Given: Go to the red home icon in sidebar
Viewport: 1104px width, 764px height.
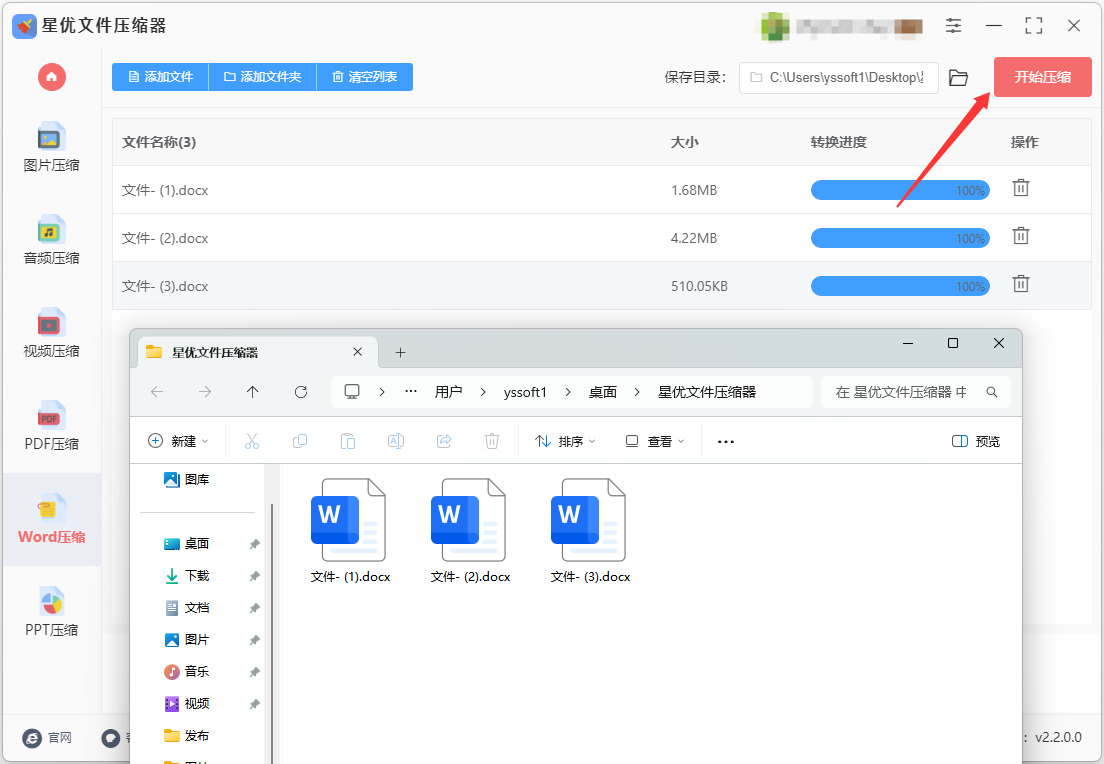Looking at the screenshot, I should pyautogui.click(x=51, y=77).
